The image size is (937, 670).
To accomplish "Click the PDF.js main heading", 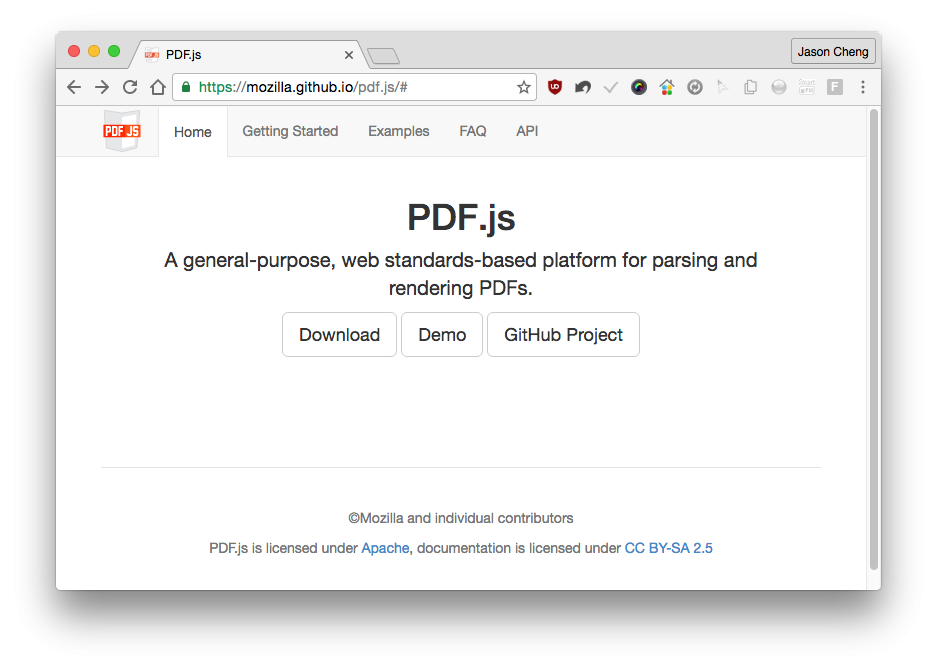I will (461, 217).
